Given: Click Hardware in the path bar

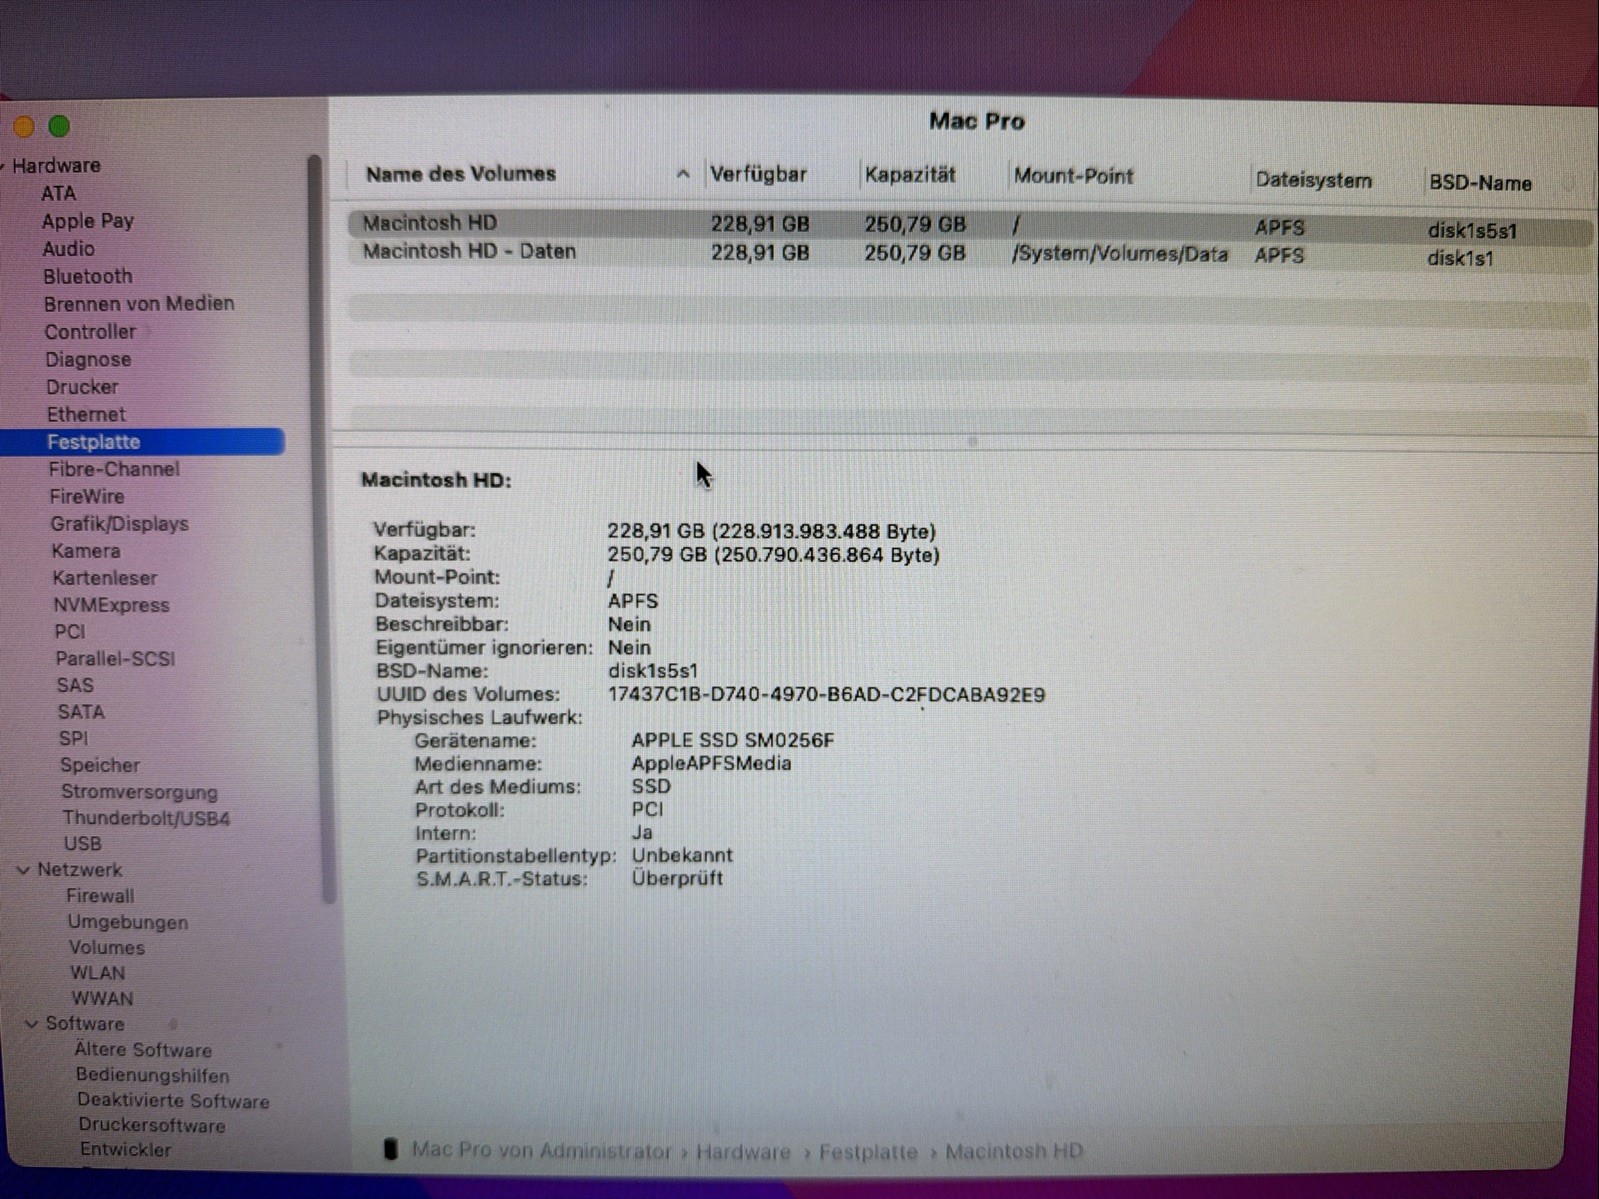Looking at the screenshot, I should click(x=743, y=1152).
